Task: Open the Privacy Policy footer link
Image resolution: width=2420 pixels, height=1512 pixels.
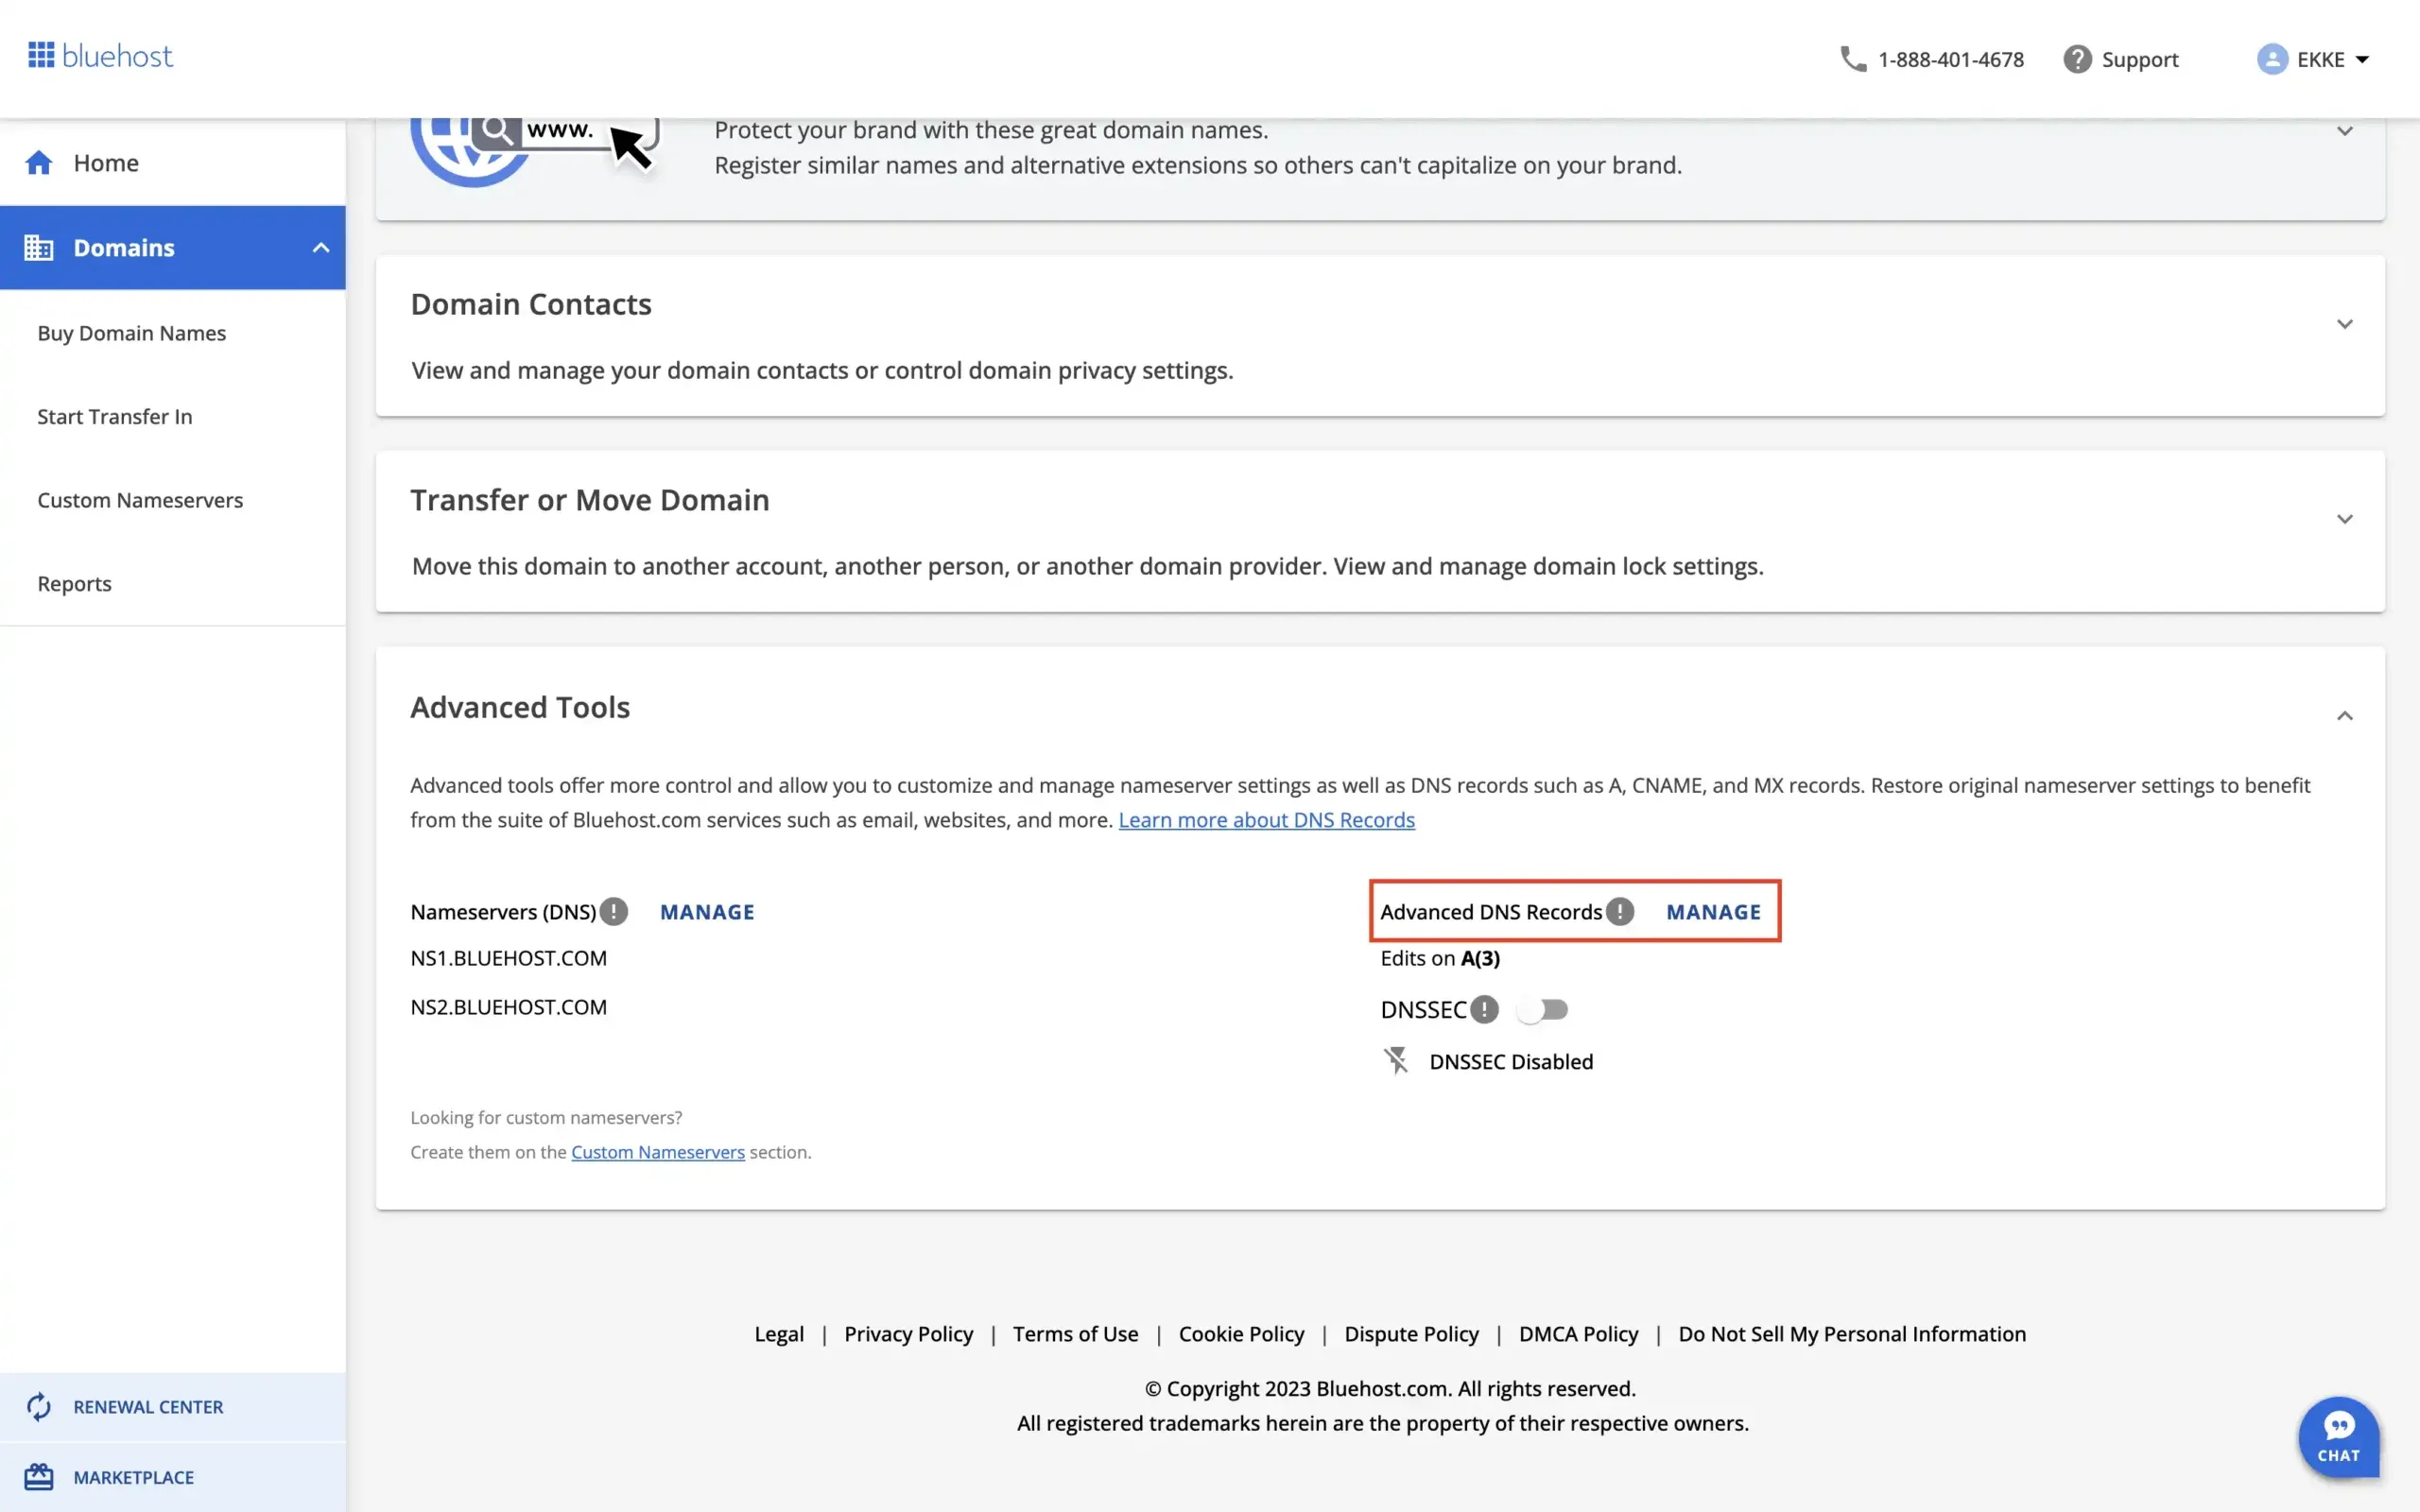Action: 908,1333
